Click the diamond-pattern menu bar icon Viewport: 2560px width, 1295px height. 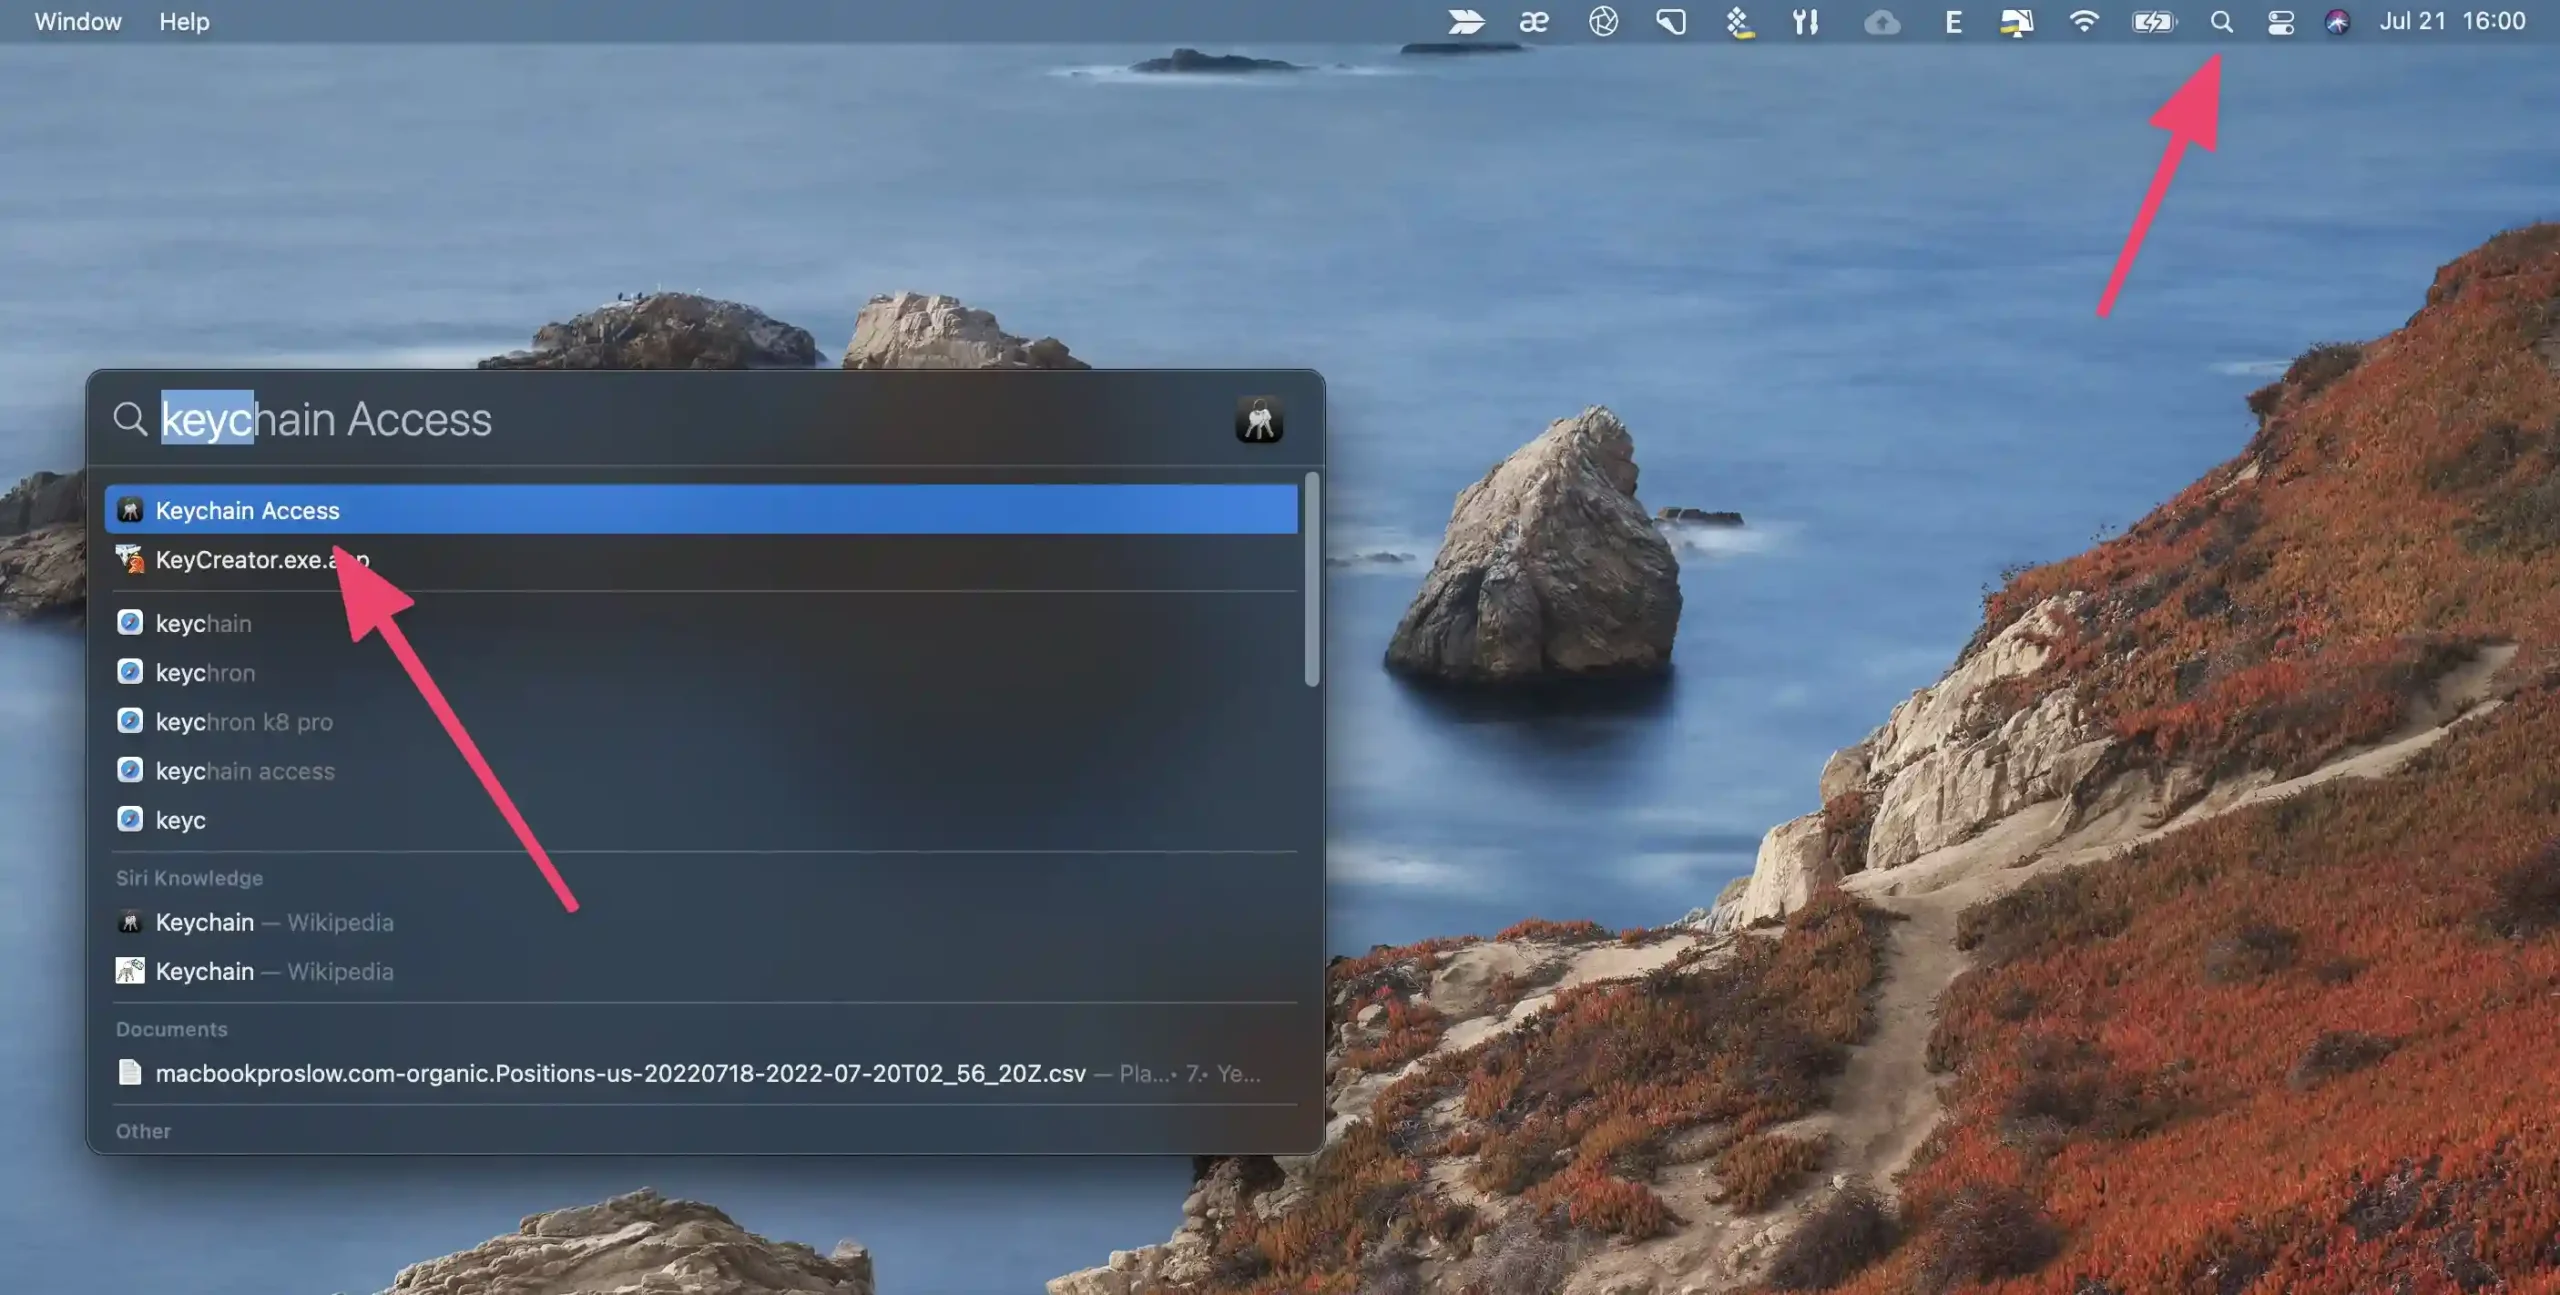click(1739, 21)
